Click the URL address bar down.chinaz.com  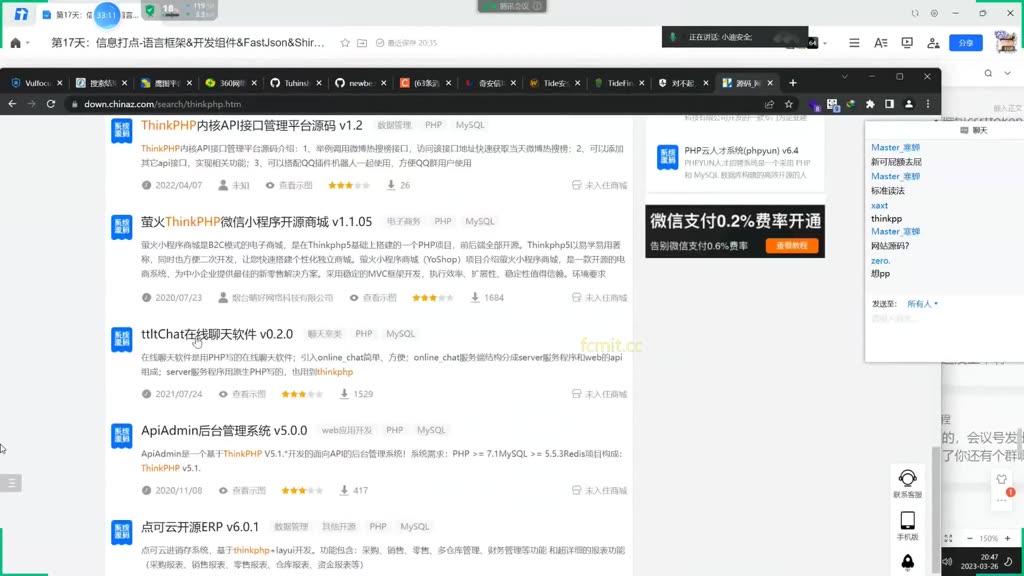418,104
